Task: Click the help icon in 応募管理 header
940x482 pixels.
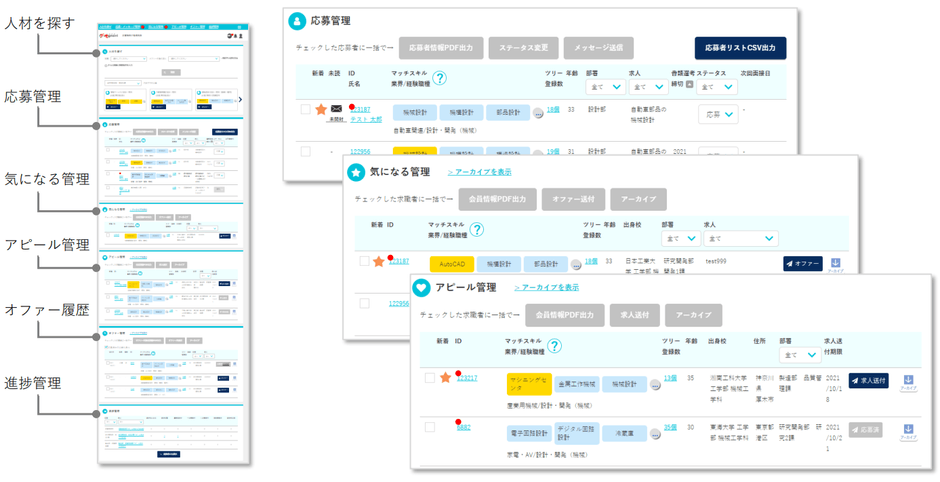Action: pyautogui.click(x=439, y=79)
